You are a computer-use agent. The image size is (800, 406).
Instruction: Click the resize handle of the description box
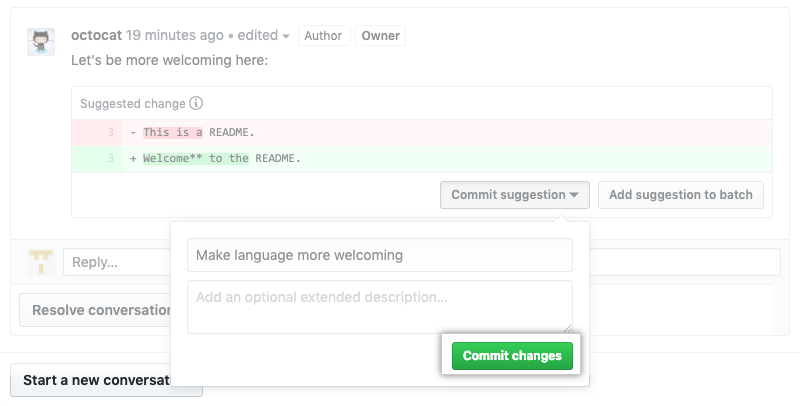568,329
